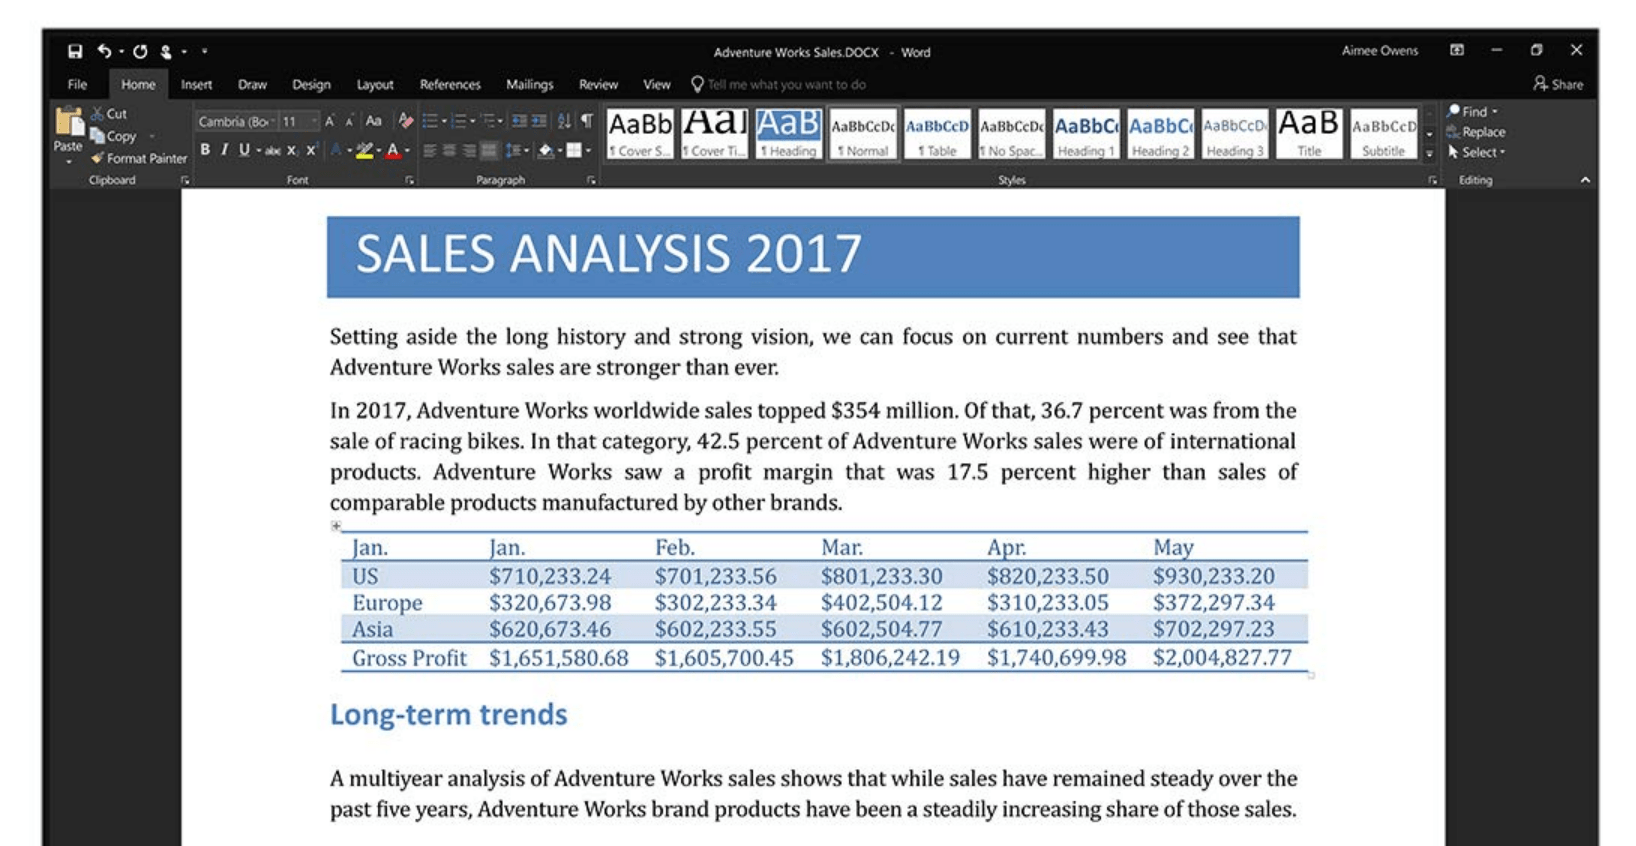Align text to the left
1636x846 pixels.
tap(430, 150)
